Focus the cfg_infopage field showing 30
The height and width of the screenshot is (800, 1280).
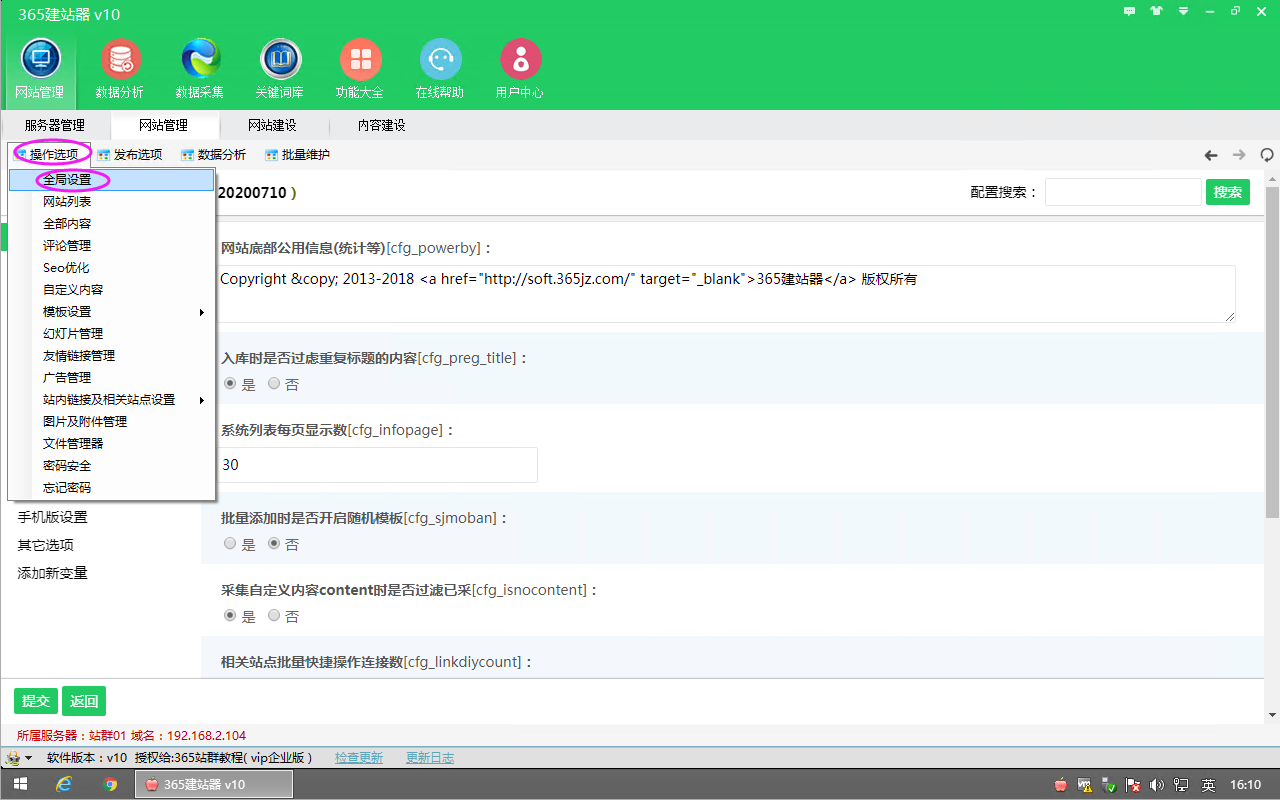pyautogui.click(x=379, y=465)
